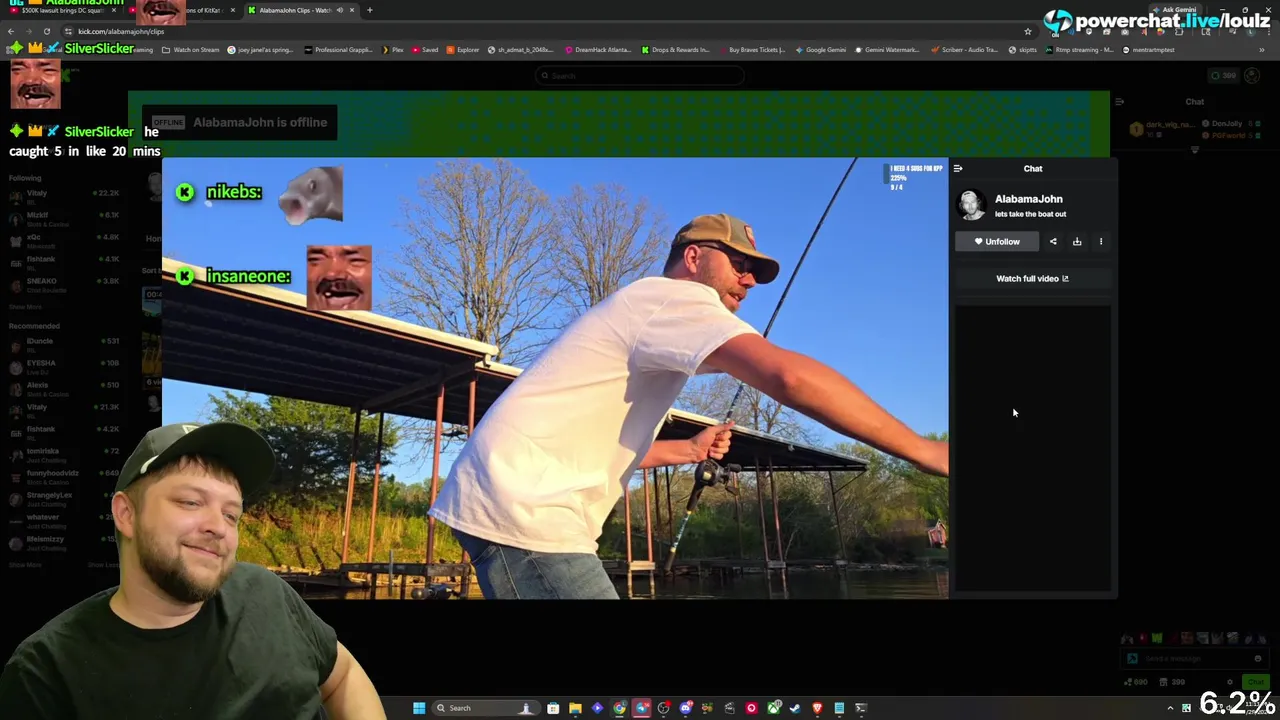Collapse the clip chat panel icon
1280x720 pixels.
pyautogui.click(x=958, y=169)
